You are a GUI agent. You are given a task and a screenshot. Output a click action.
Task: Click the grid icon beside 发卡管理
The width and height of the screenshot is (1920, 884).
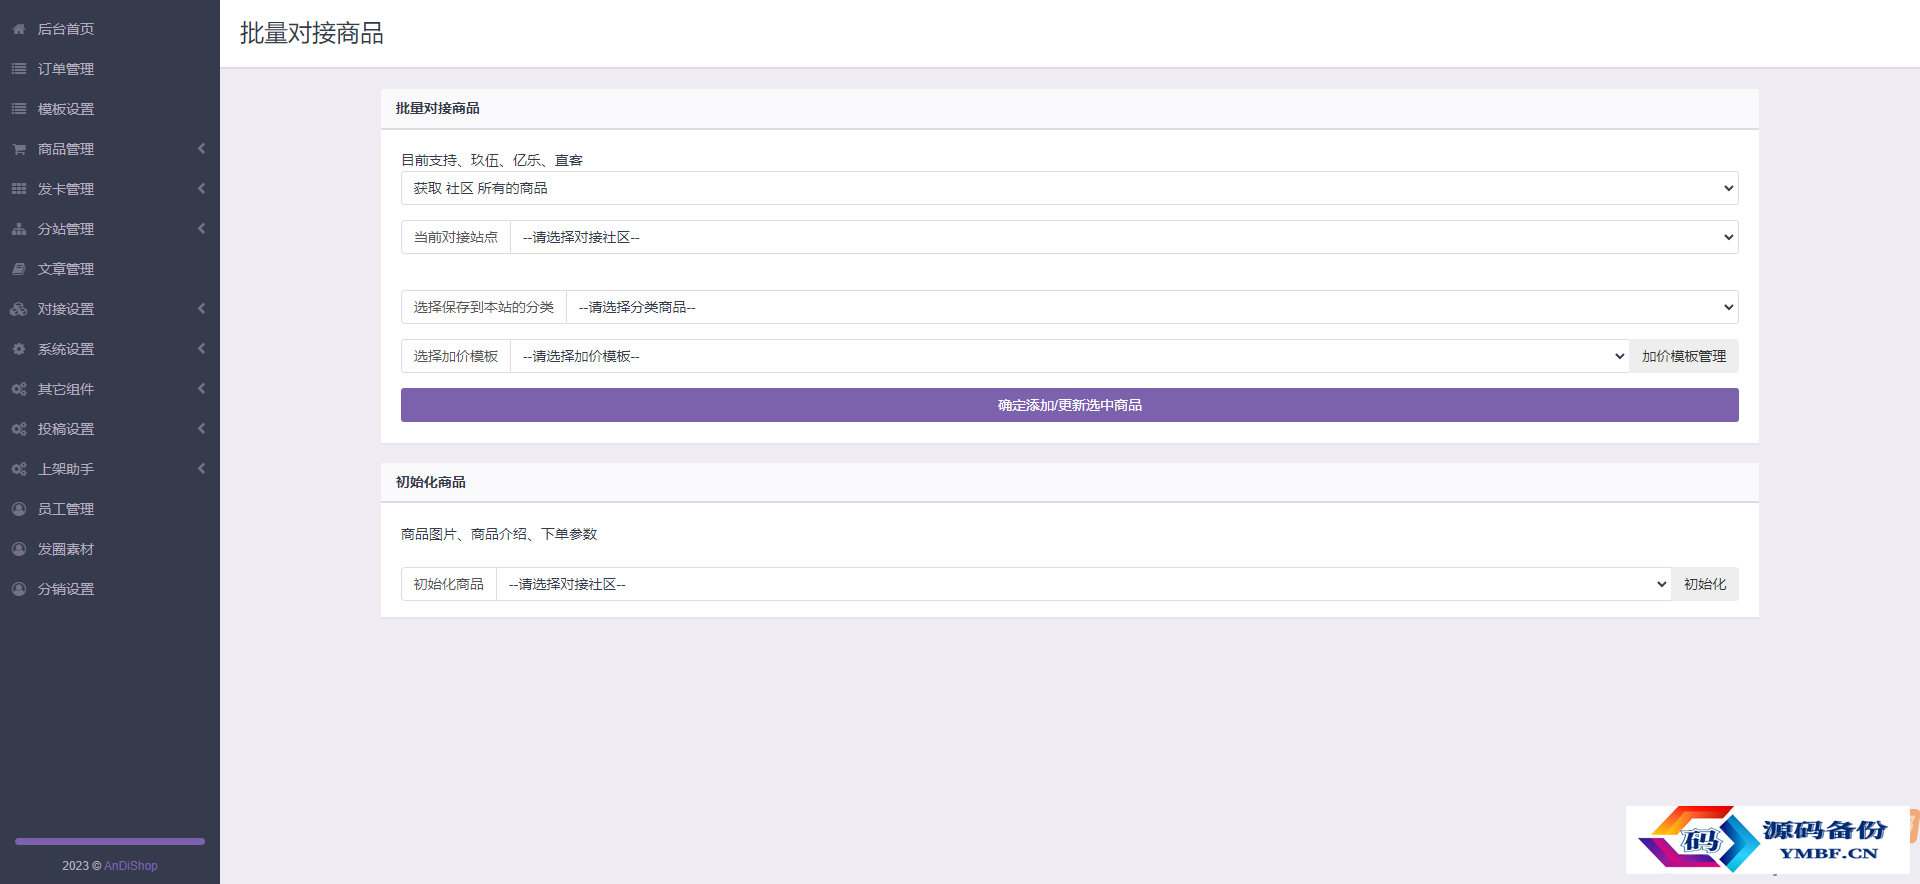19,189
